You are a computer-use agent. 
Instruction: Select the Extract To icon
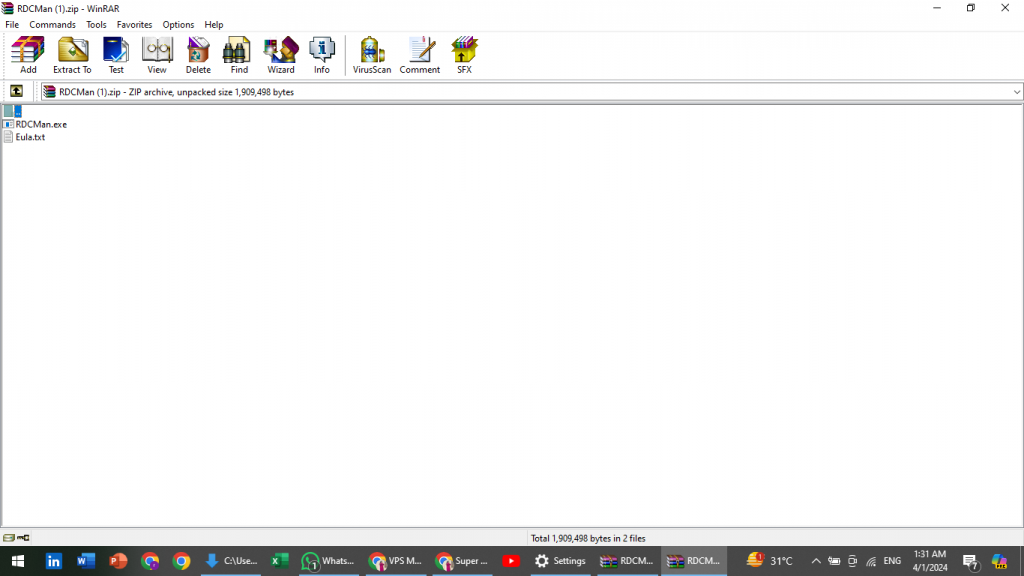pos(71,55)
